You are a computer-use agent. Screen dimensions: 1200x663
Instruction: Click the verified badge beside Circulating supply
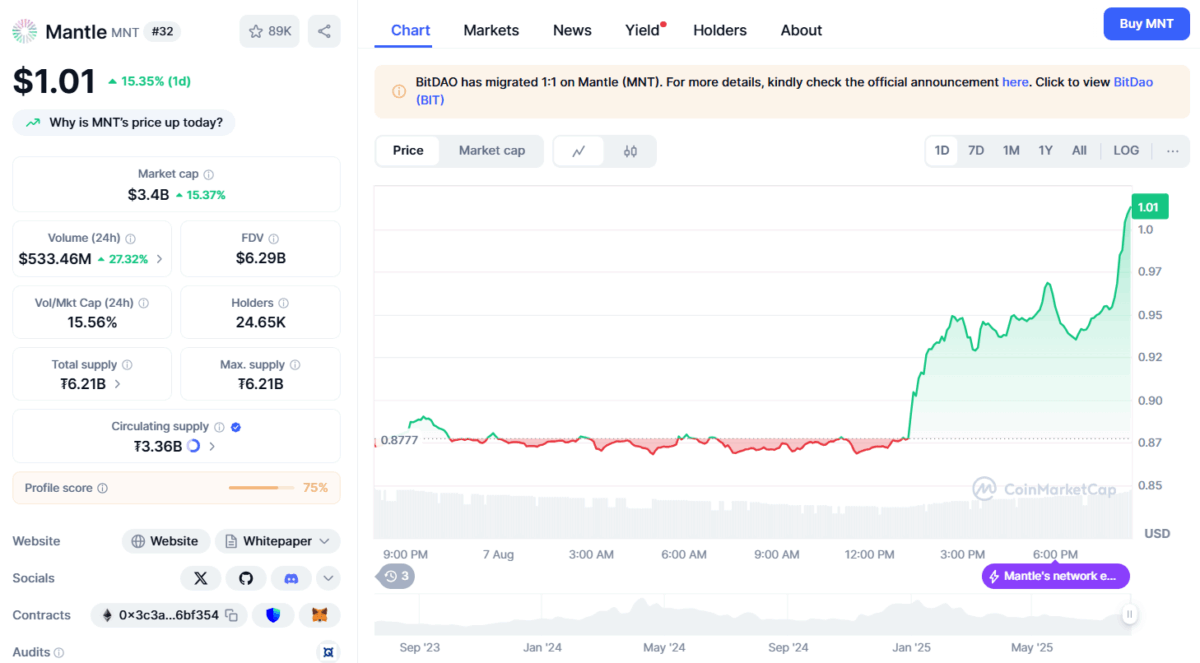click(x=236, y=427)
